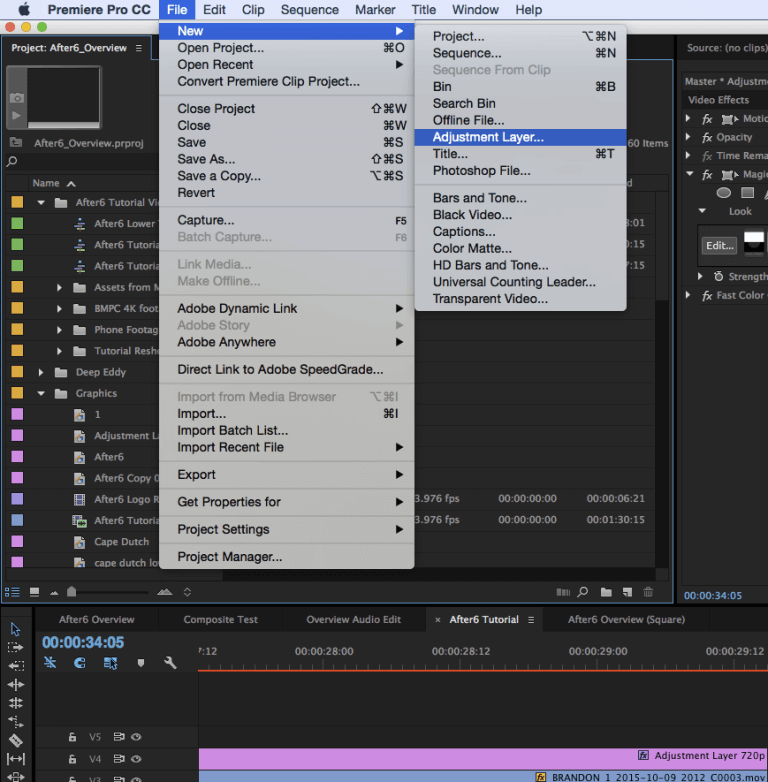Switch project panel to List View

pyautogui.click(x=12, y=592)
